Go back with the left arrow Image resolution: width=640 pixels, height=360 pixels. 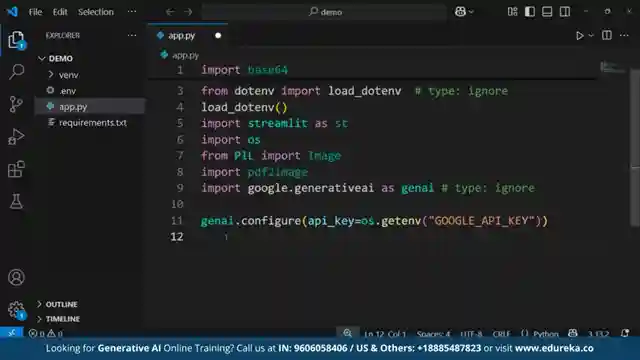click(x=170, y=12)
